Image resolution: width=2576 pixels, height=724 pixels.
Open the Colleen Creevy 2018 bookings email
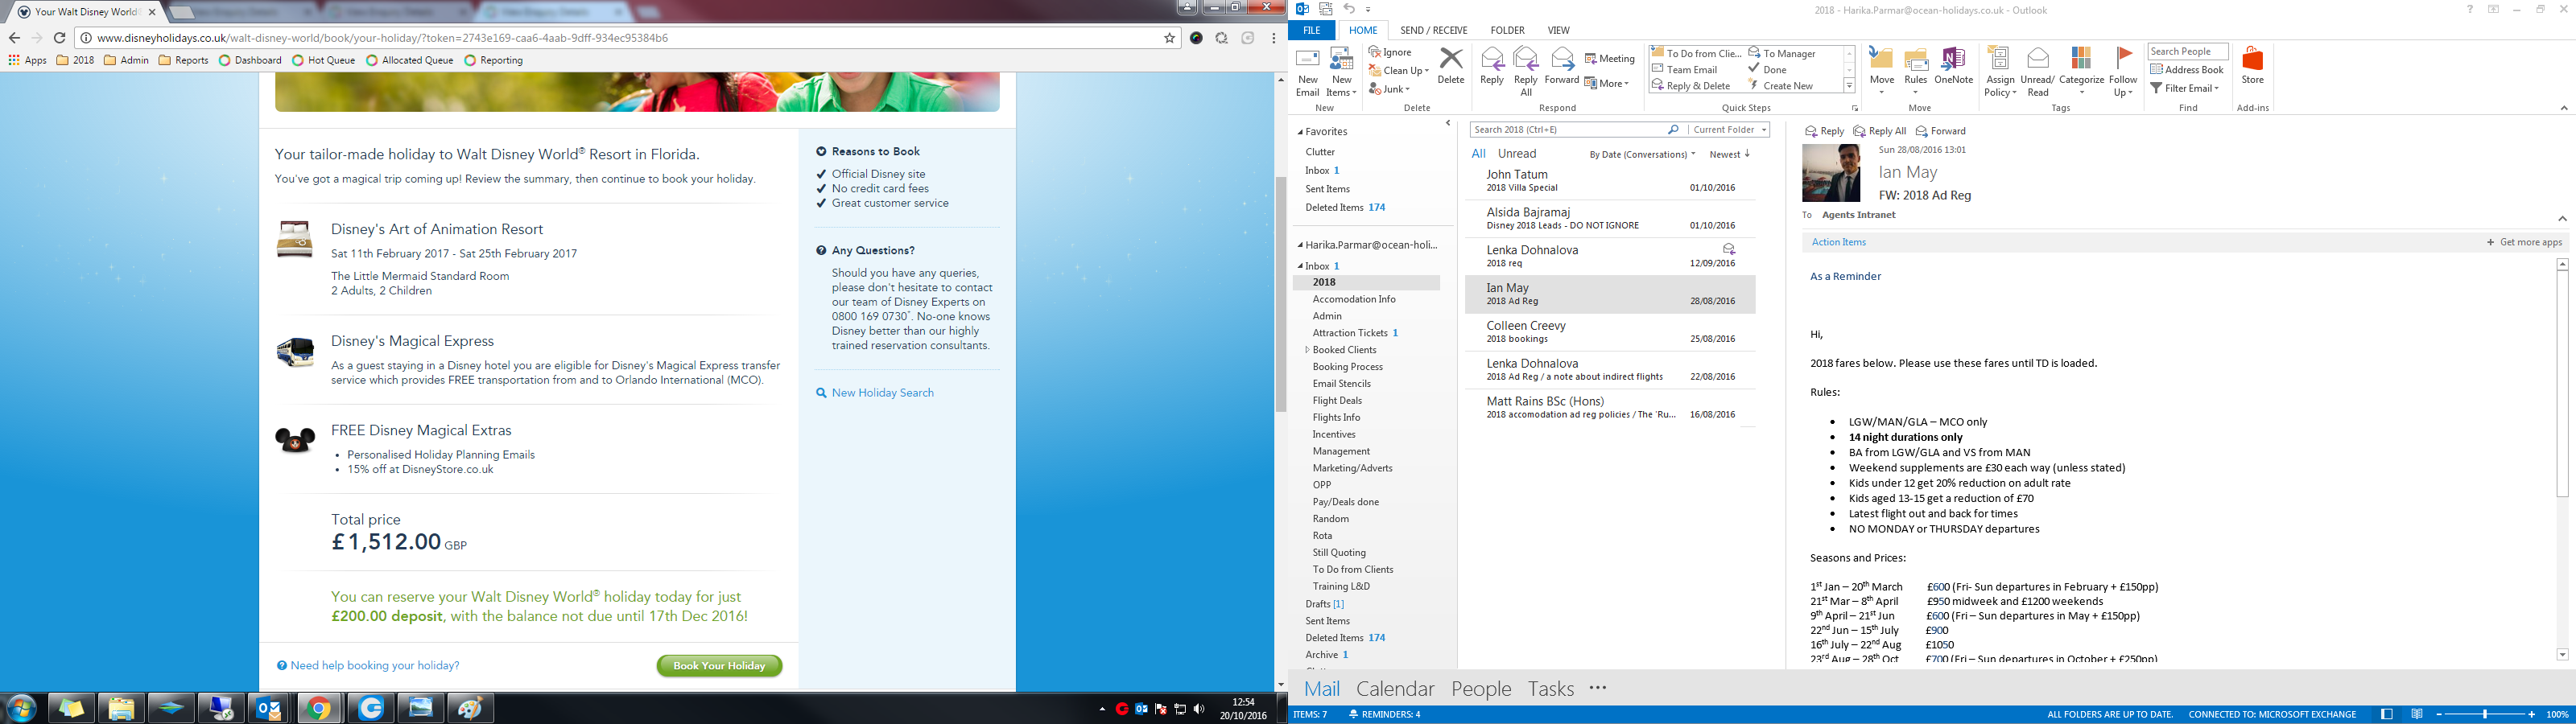1610,332
